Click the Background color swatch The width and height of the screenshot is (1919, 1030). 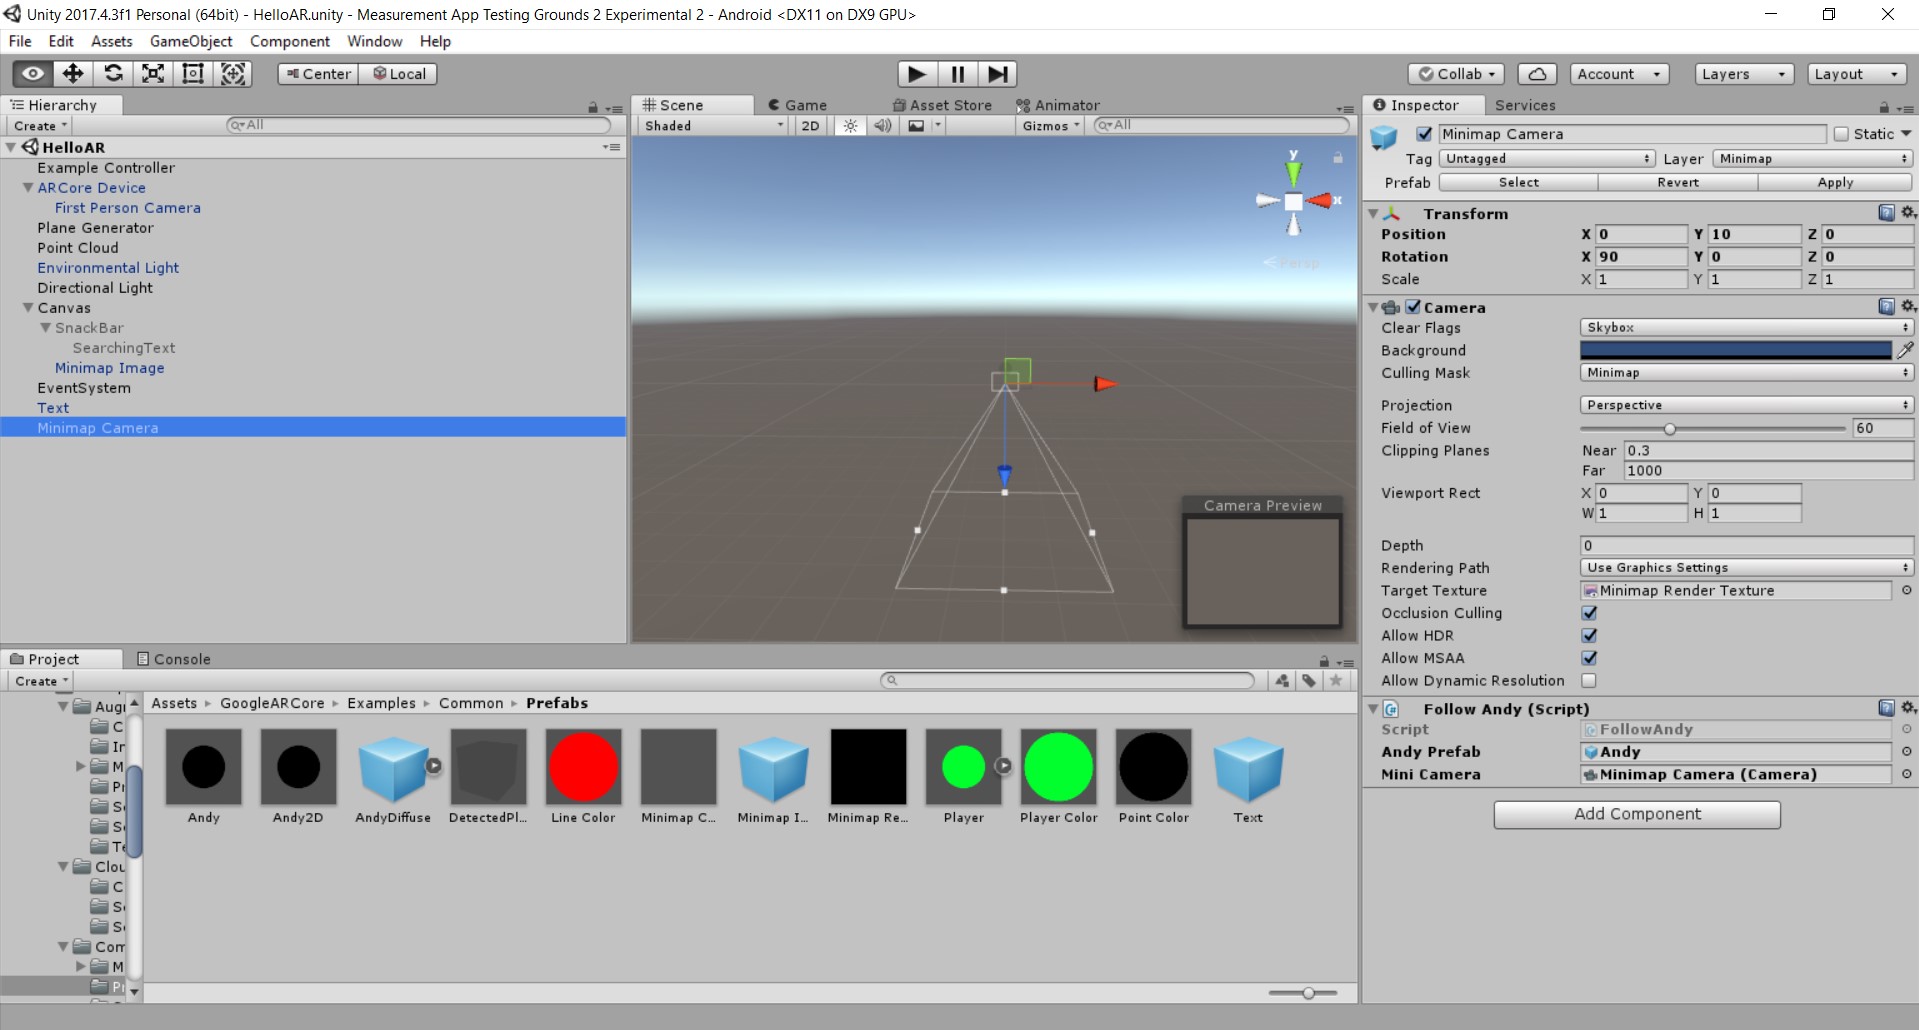[x=1736, y=350]
